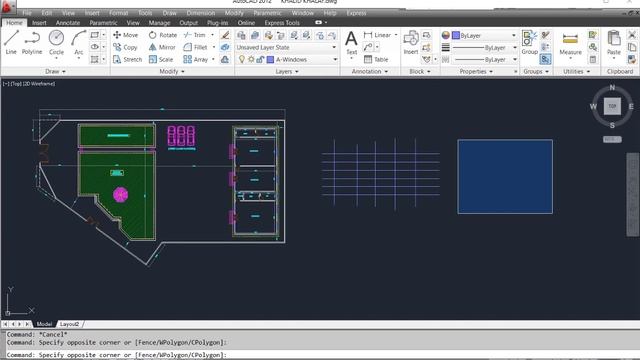Select the Arc tool

(x=78, y=42)
